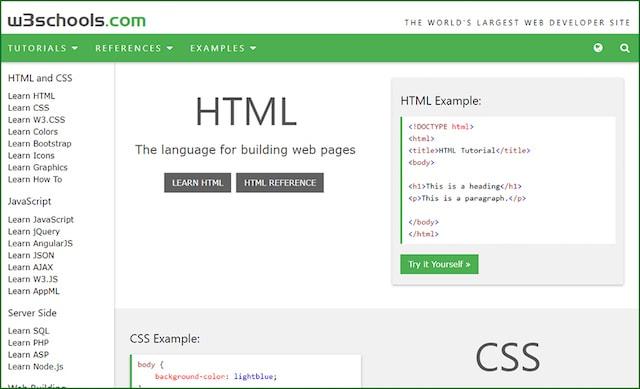This screenshot has height=389, width=640.
Task: Open the search magnifier icon
Action: point(624,48)
